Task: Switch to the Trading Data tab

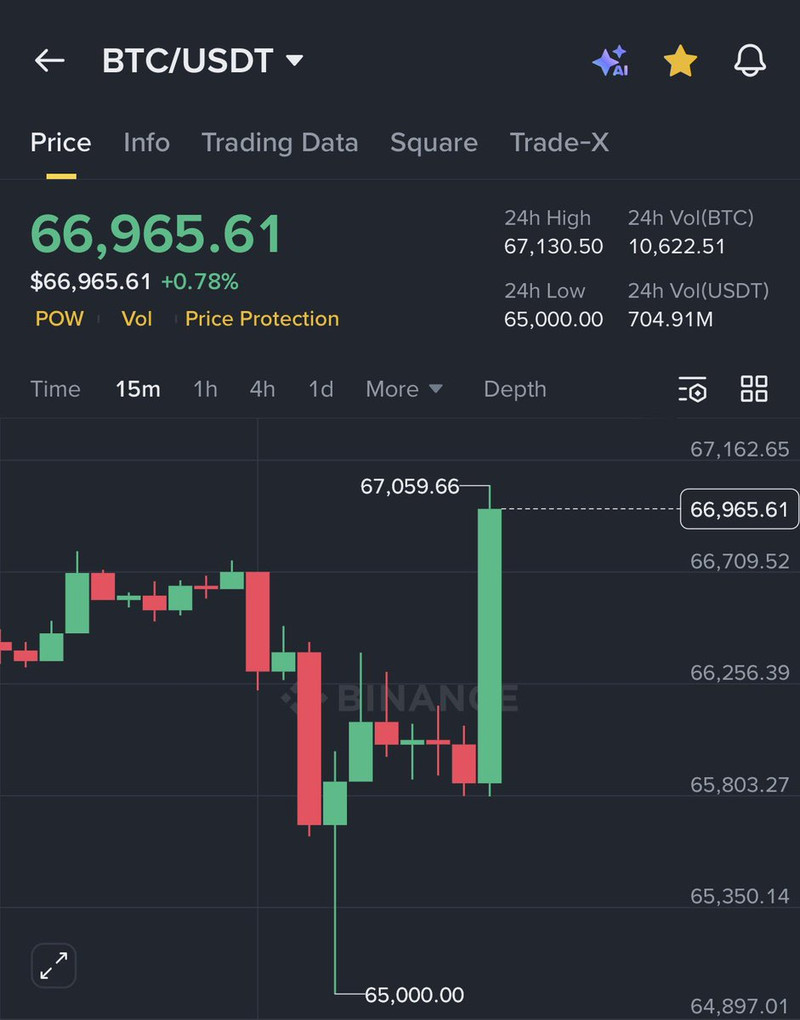Action: tap(280, 143)
